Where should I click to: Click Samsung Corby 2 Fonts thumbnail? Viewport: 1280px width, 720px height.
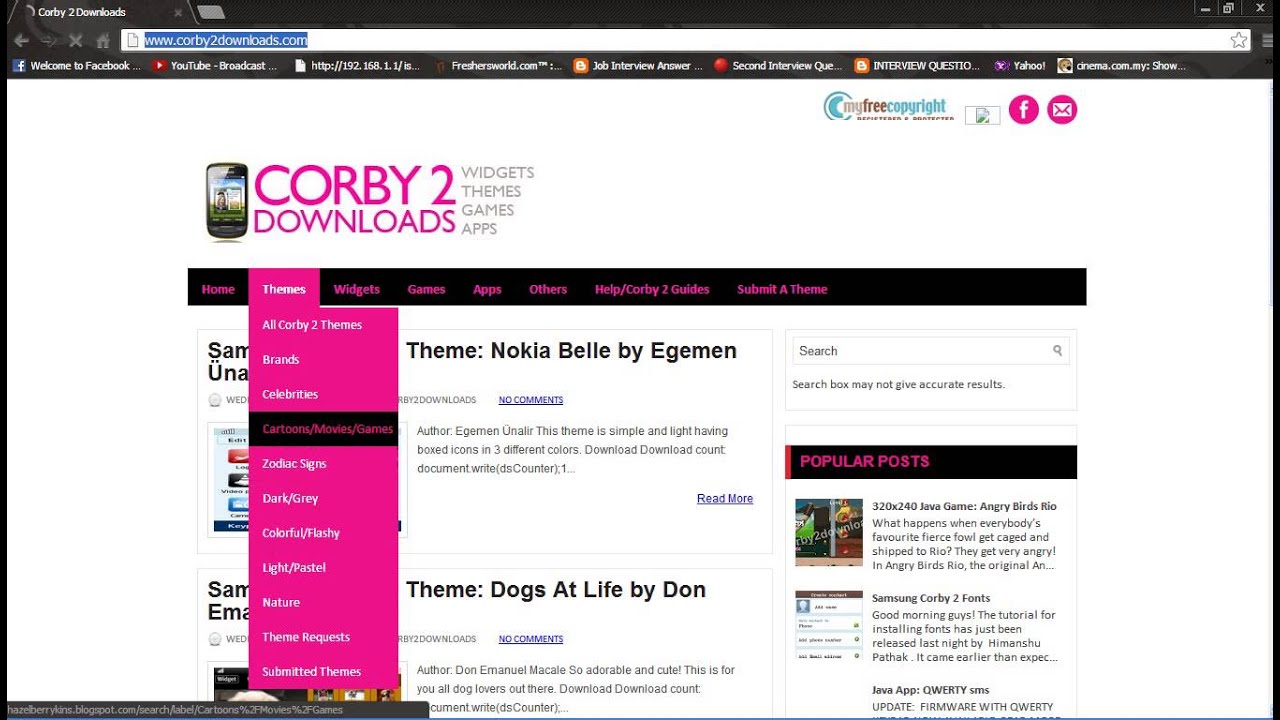[829, 624]
